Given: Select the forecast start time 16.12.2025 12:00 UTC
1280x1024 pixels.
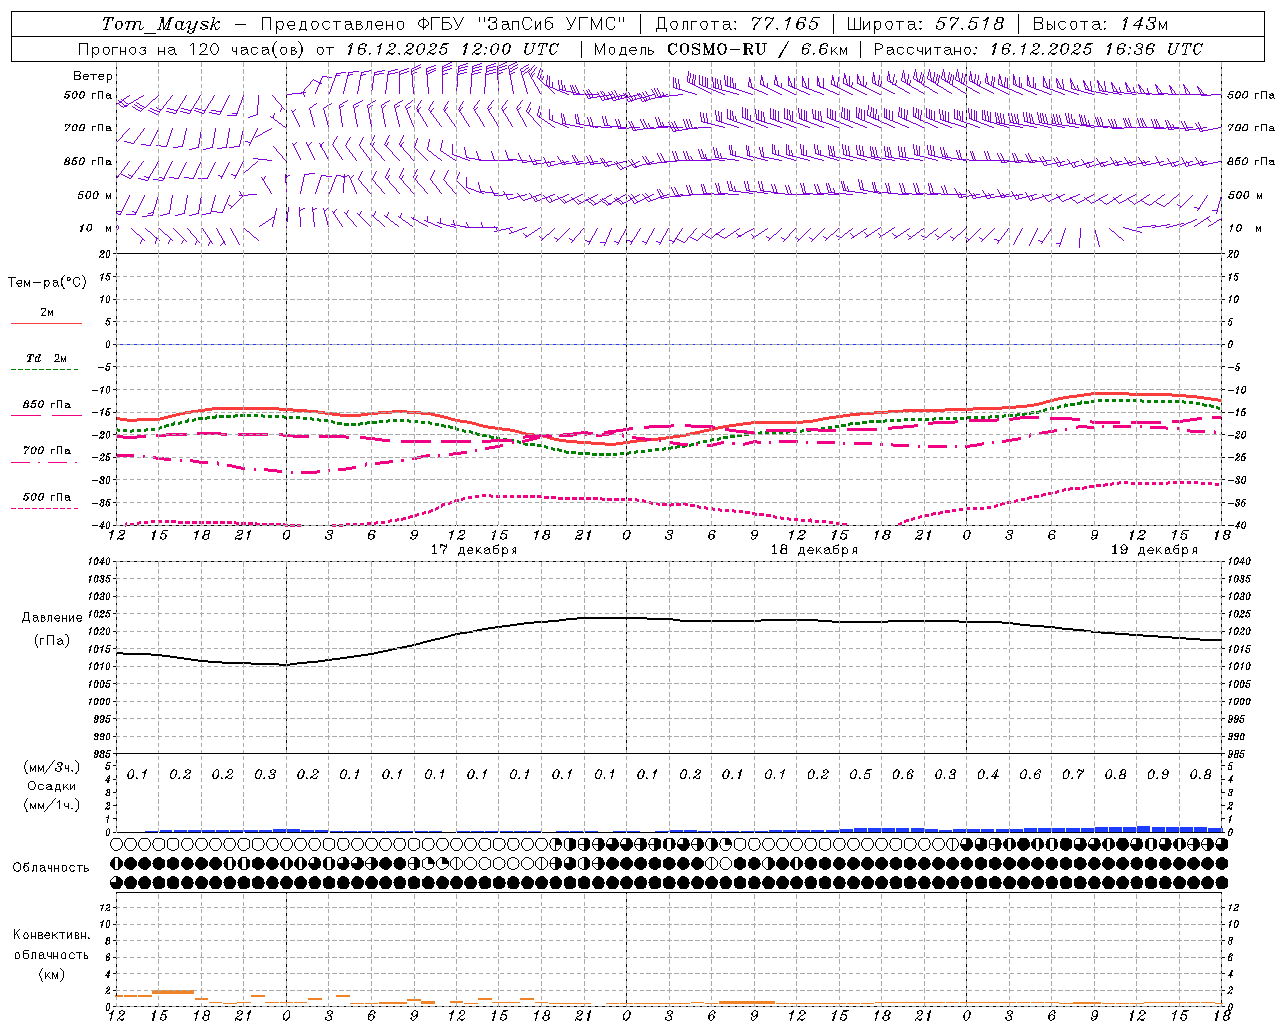Looking at the screenshot, I should tap(452, 49).
